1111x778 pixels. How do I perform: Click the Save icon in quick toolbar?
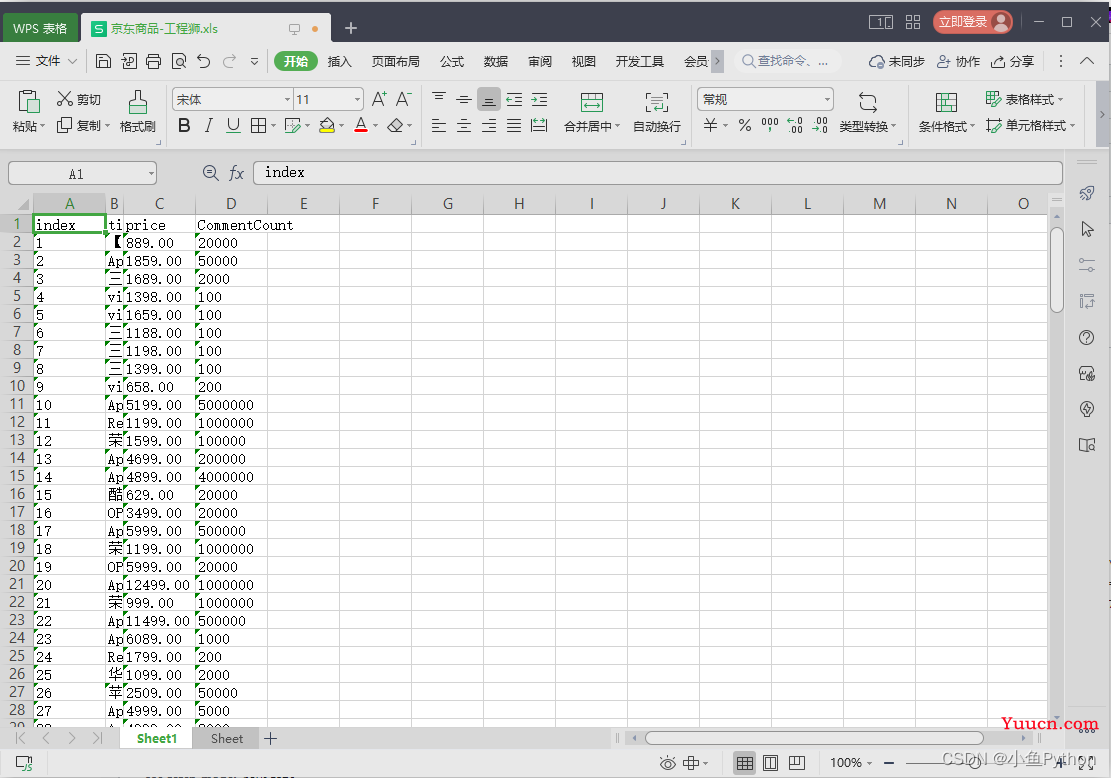(x=103, y=62)
